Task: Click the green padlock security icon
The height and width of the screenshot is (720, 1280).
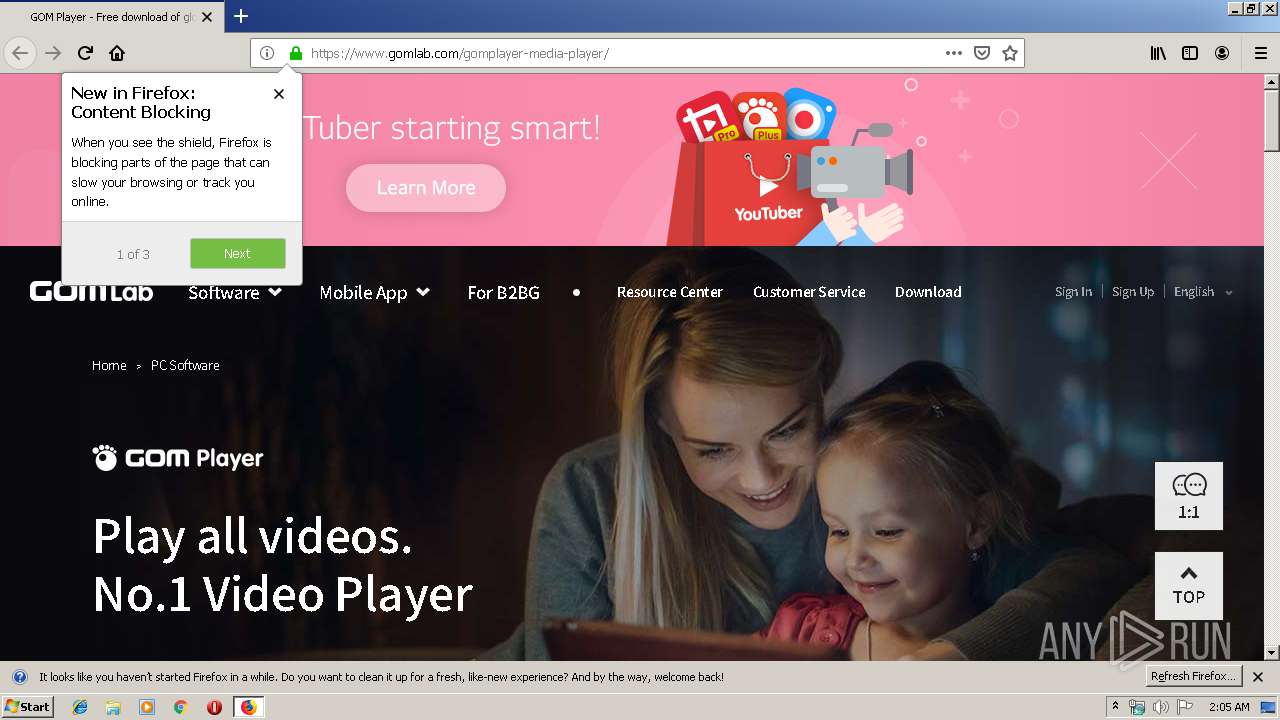Action: [295, 53]
